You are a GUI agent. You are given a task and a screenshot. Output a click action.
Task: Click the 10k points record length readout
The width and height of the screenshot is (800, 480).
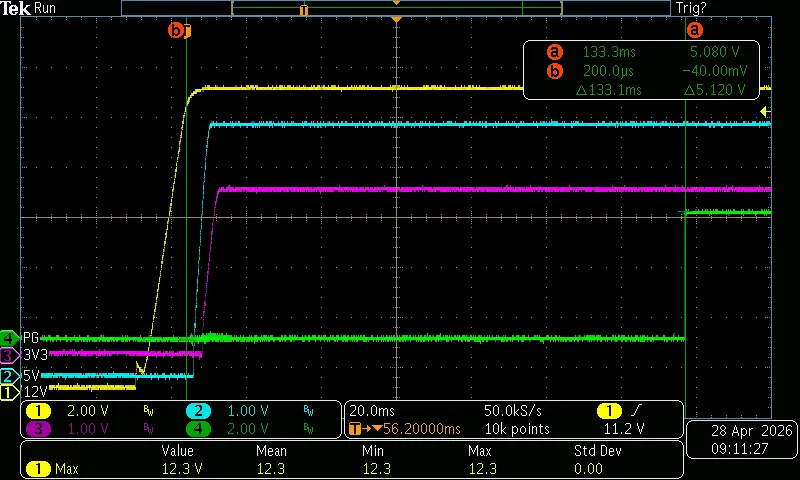[x=517, y=429]
